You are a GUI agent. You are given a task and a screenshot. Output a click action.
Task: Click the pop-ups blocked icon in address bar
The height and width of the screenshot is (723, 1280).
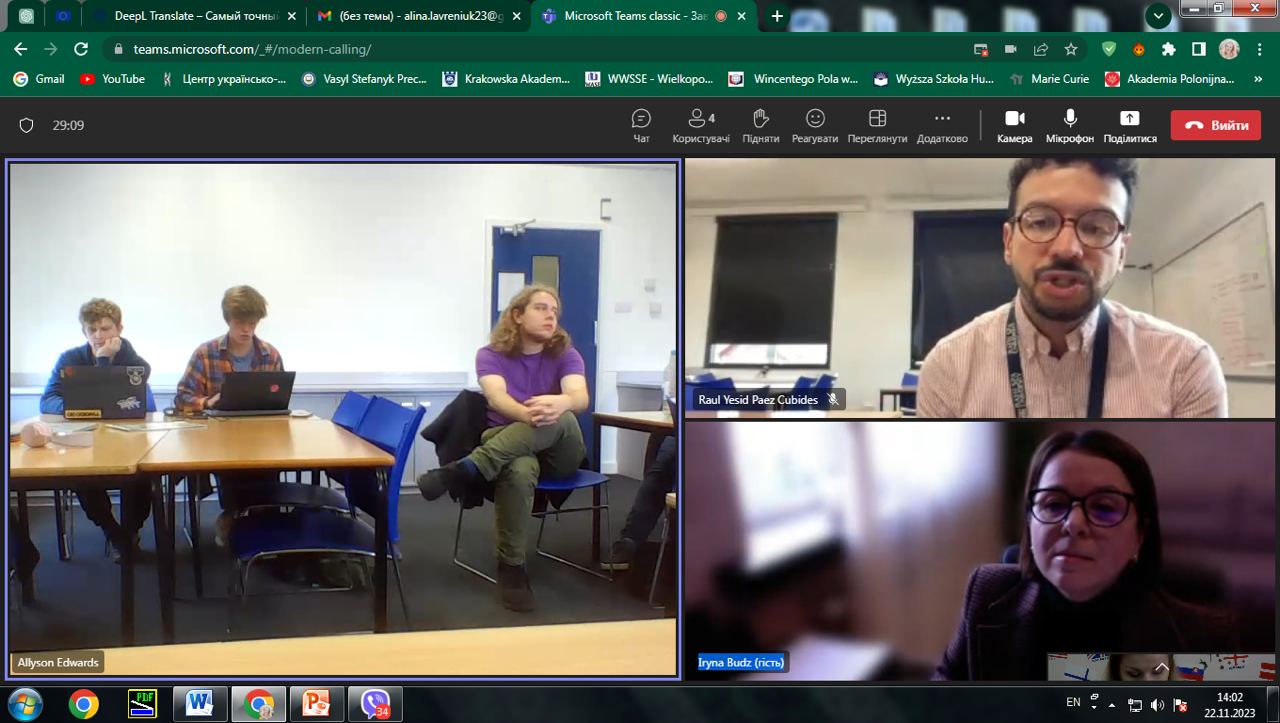pos(981,49)
